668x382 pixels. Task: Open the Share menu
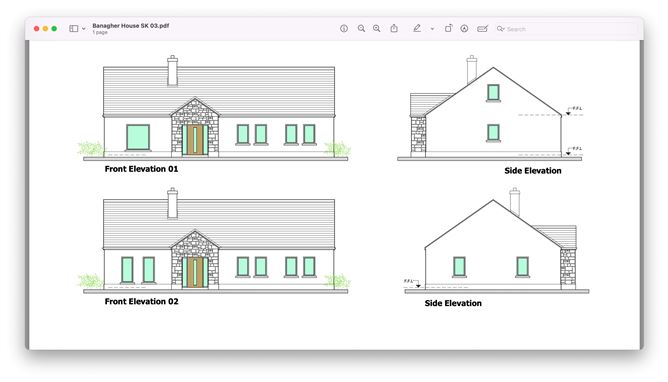pos(394,29)
